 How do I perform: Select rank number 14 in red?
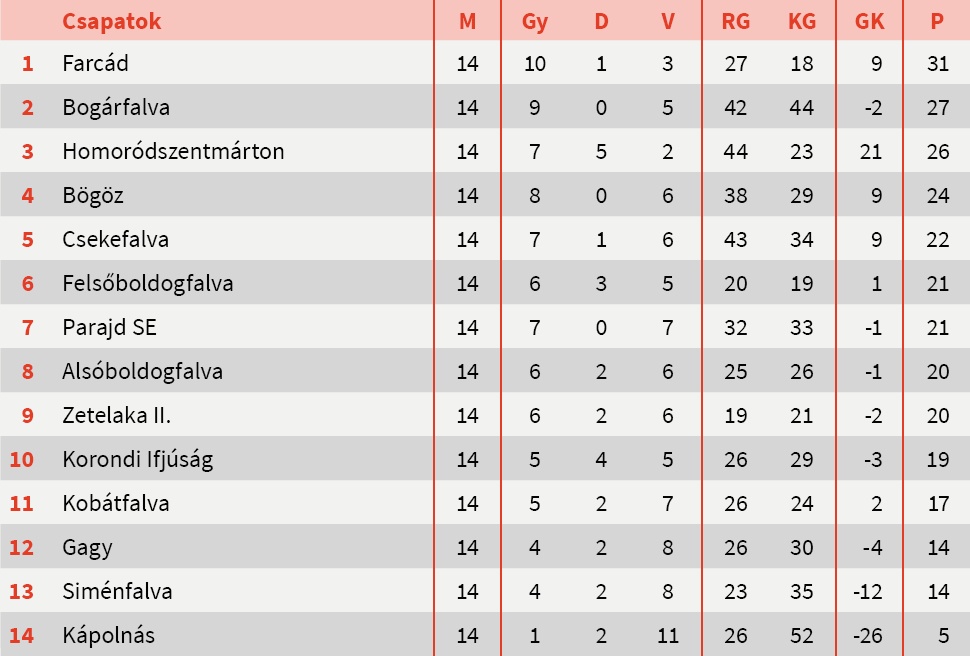click(x=22, y=635)
